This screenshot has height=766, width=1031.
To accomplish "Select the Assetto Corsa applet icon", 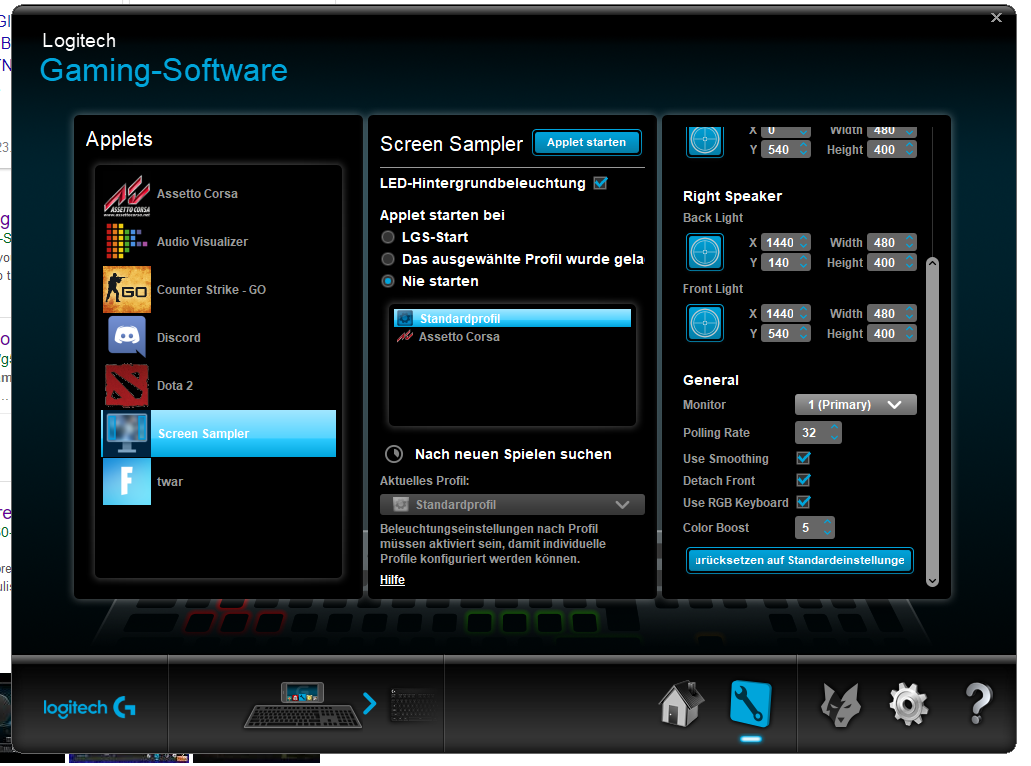I will point(127,194).
